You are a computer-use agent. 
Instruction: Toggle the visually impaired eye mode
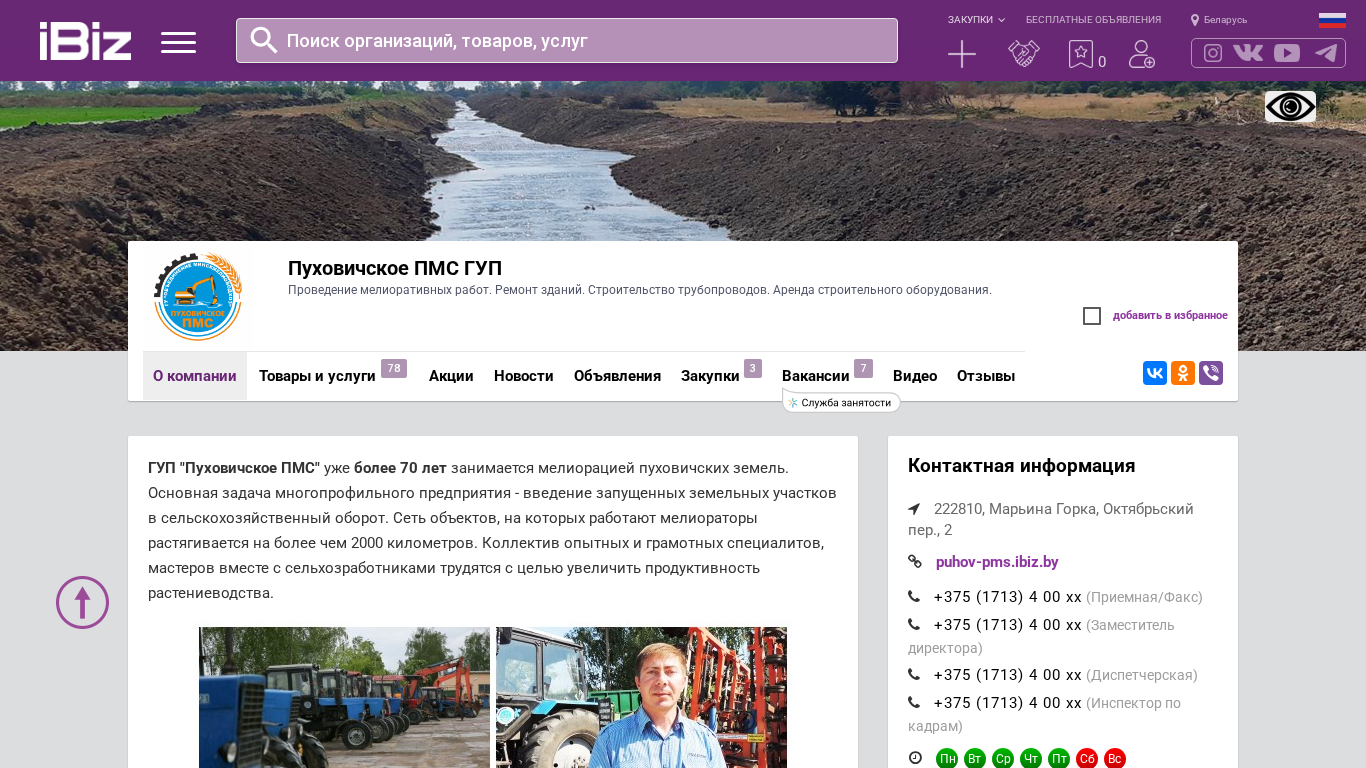pyautogui.click(x=1290, y=106)
